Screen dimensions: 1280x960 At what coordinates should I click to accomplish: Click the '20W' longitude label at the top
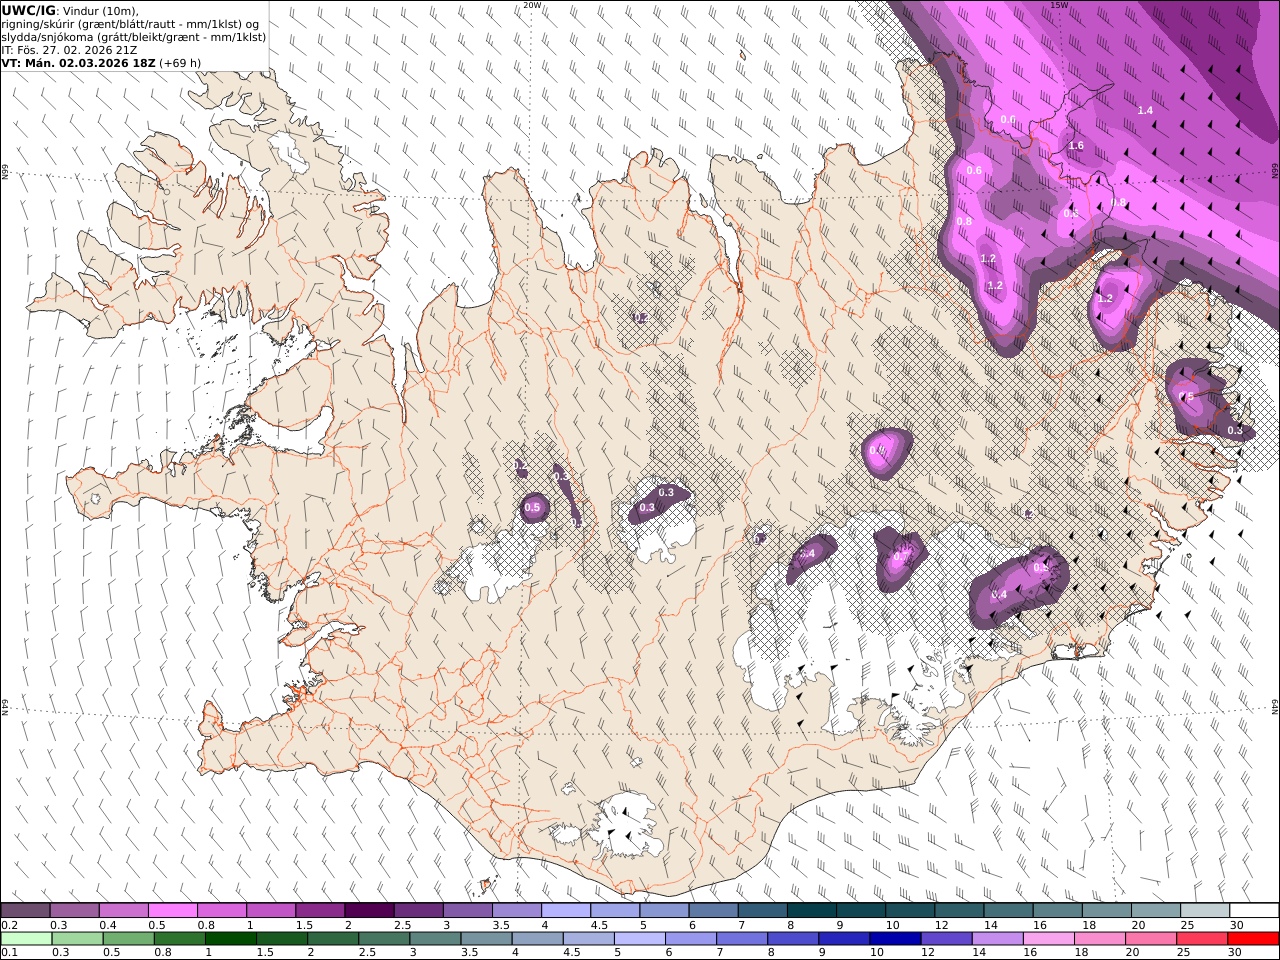pos(532,5)
